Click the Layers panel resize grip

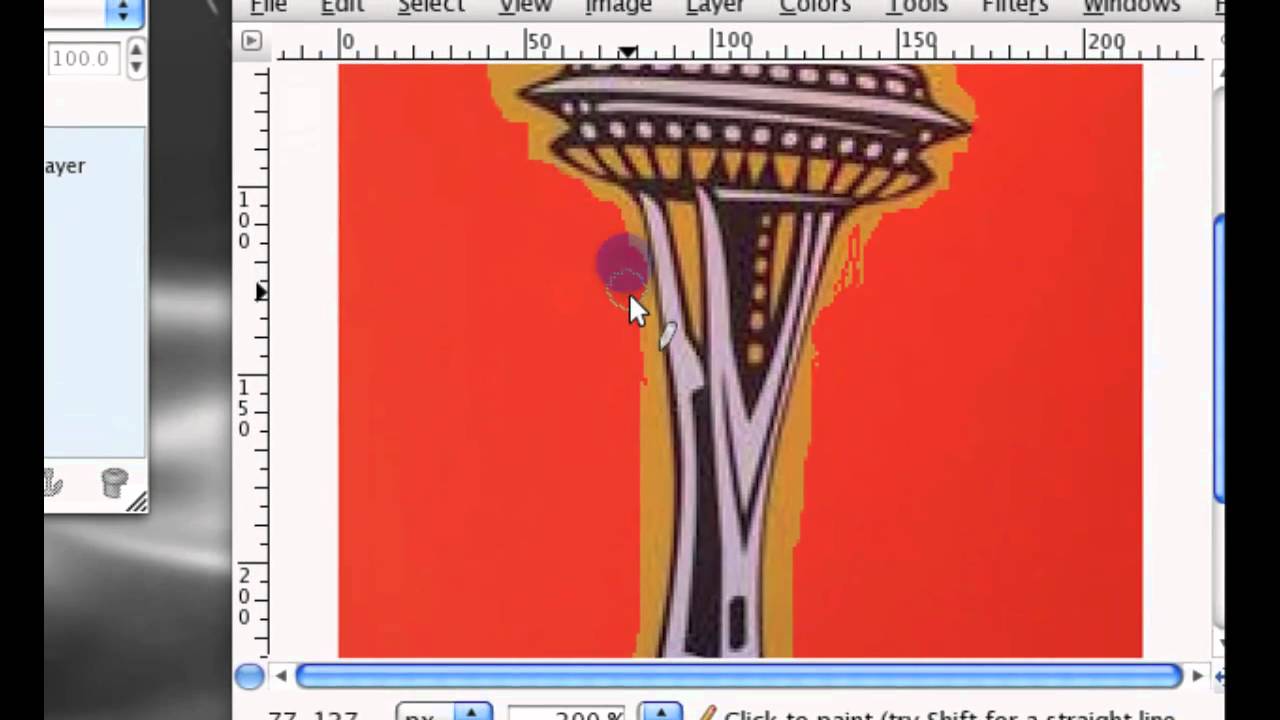point(137,503)
